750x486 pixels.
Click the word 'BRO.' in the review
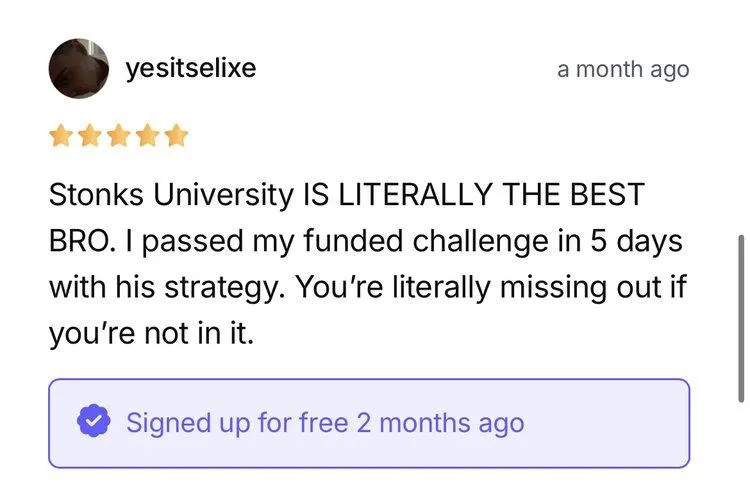pyautogui.click(x=82, y=241)
